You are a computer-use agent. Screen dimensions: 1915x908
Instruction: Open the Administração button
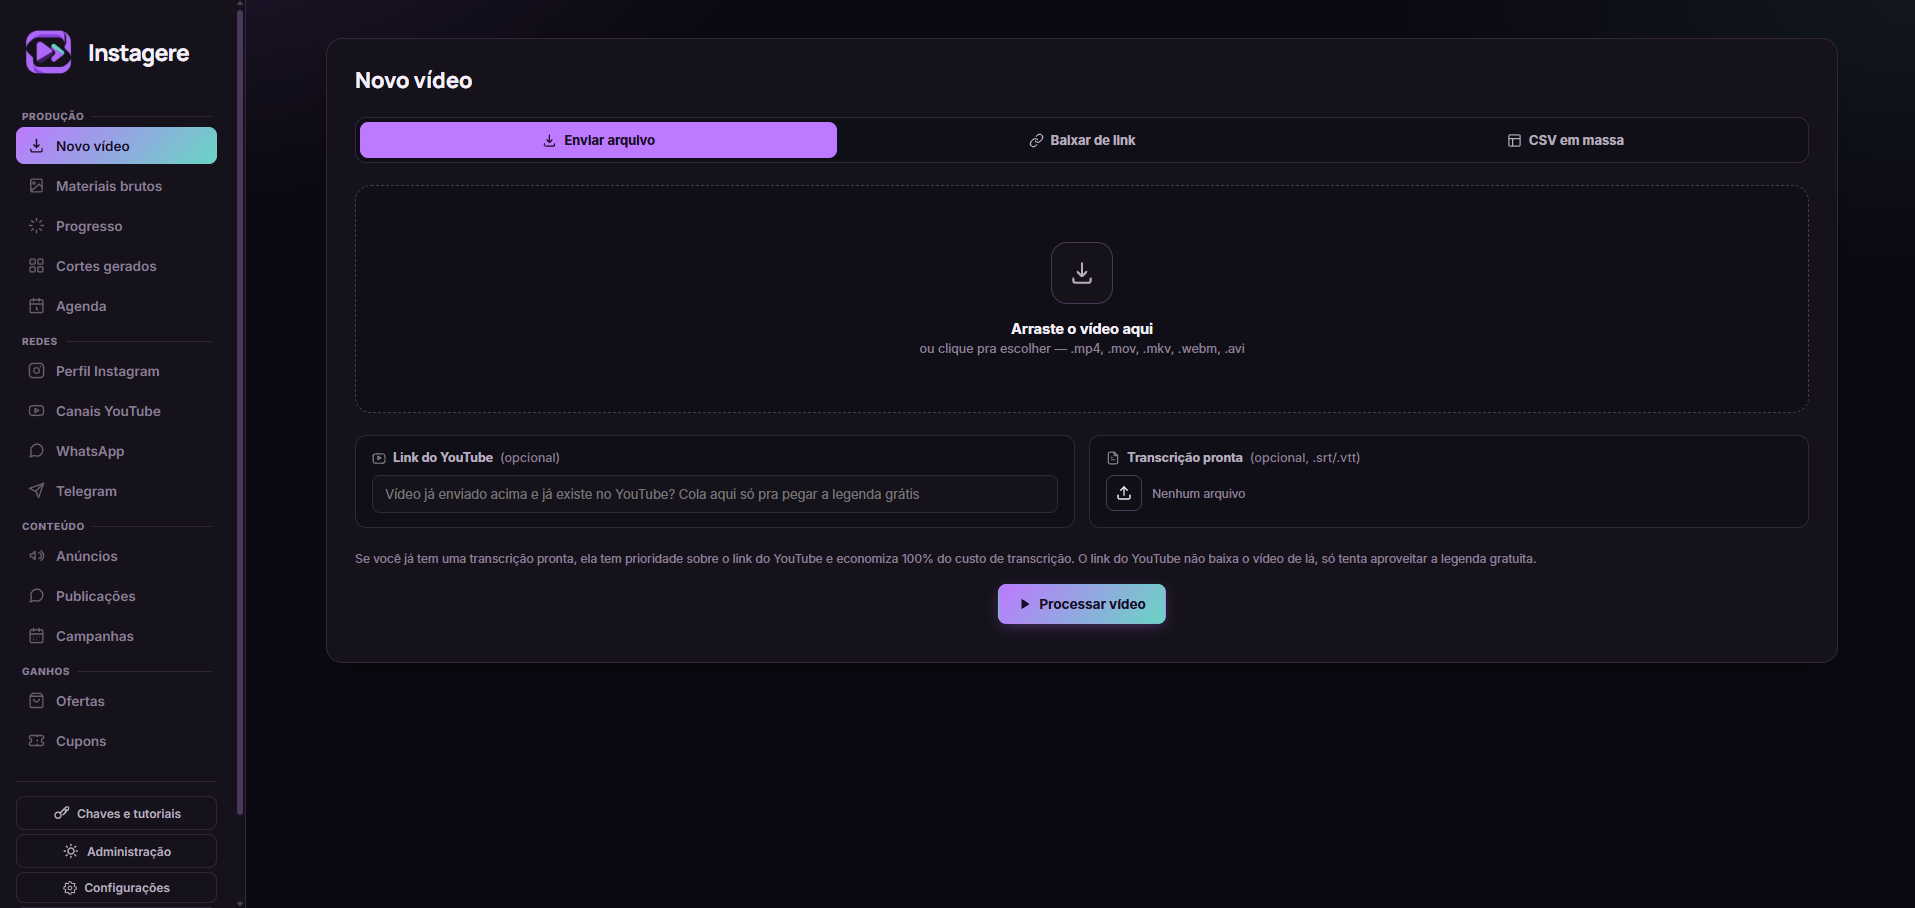(x=116, y=851)
